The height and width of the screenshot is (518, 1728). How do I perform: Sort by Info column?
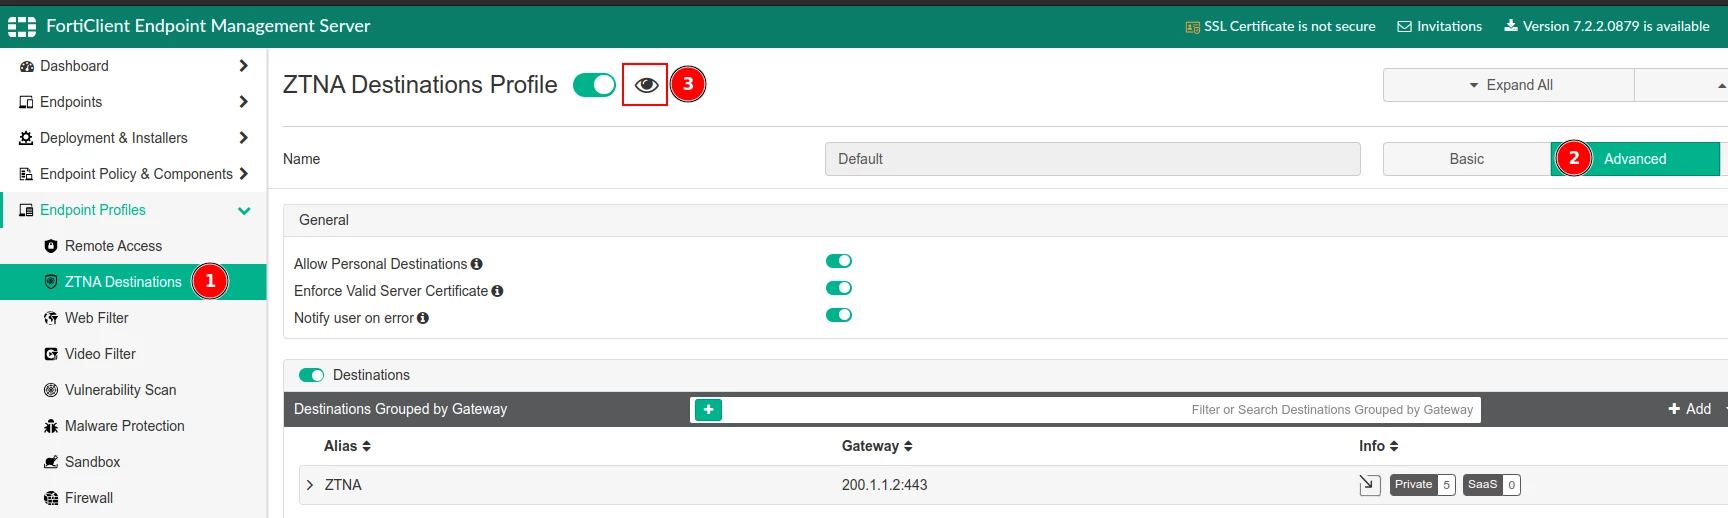point(1379,446)
